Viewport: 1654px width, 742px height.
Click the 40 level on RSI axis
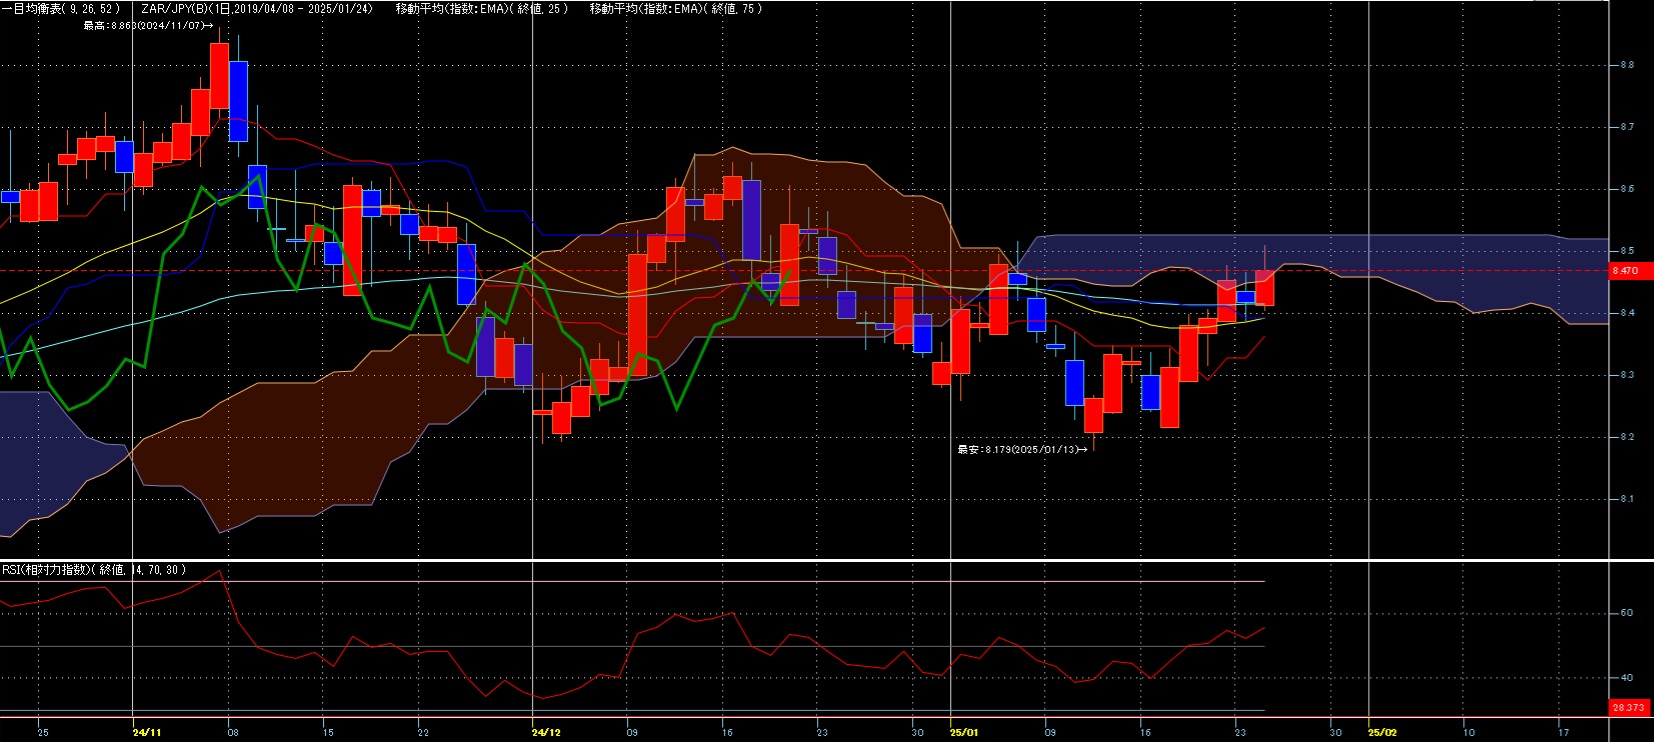[1626, 678]
